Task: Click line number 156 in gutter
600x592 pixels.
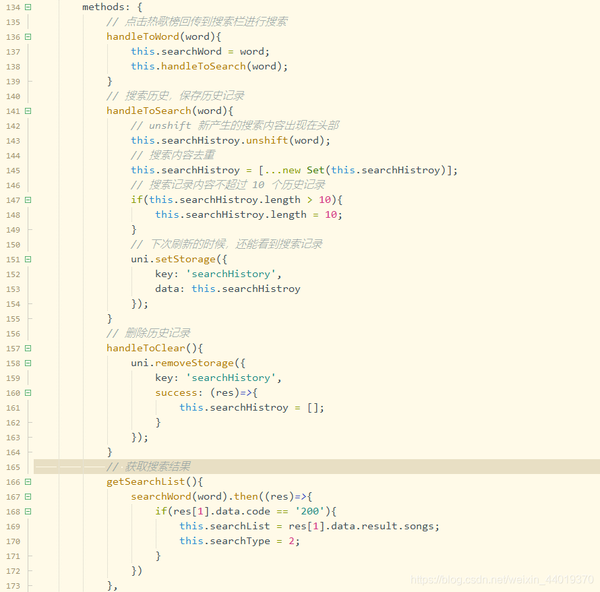Action: [x=13, y=334]
